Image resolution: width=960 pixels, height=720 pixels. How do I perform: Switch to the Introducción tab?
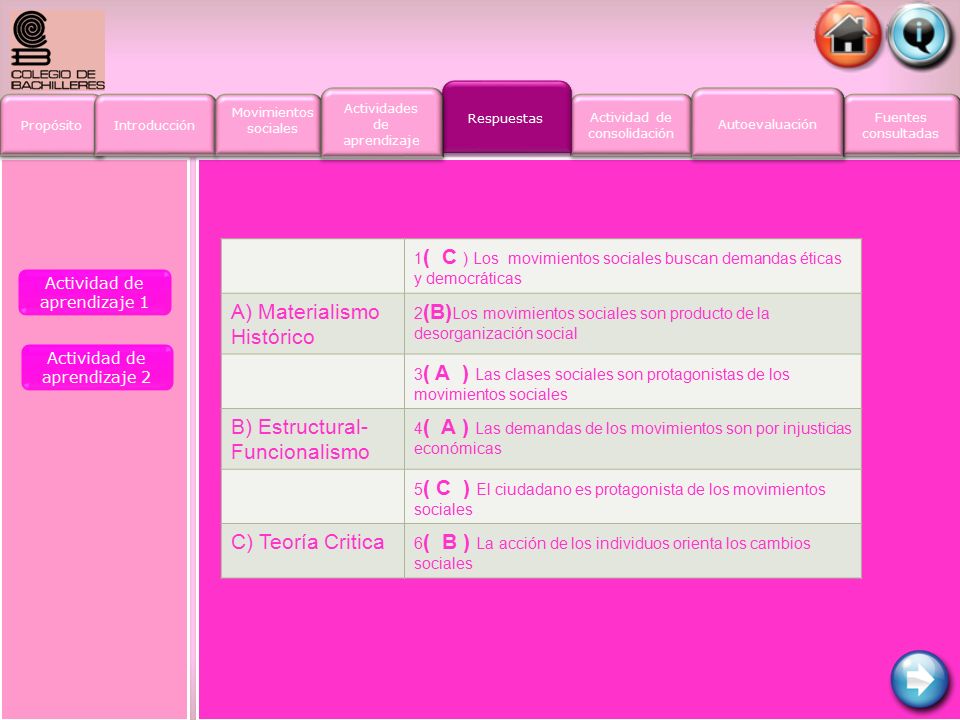tap(155, 126)
